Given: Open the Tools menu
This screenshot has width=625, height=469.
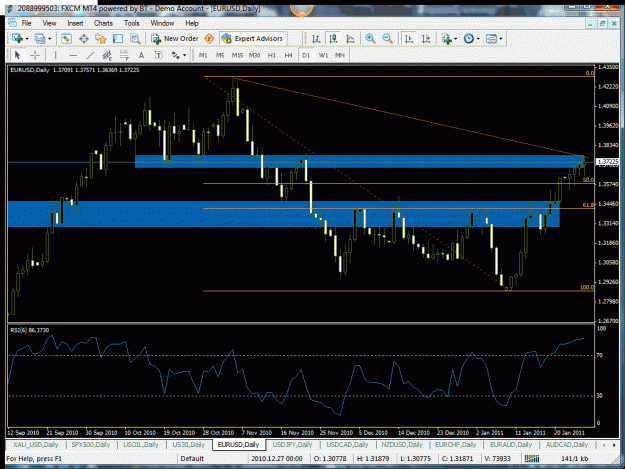Looking at the screenshot, I should pos(132,23).
